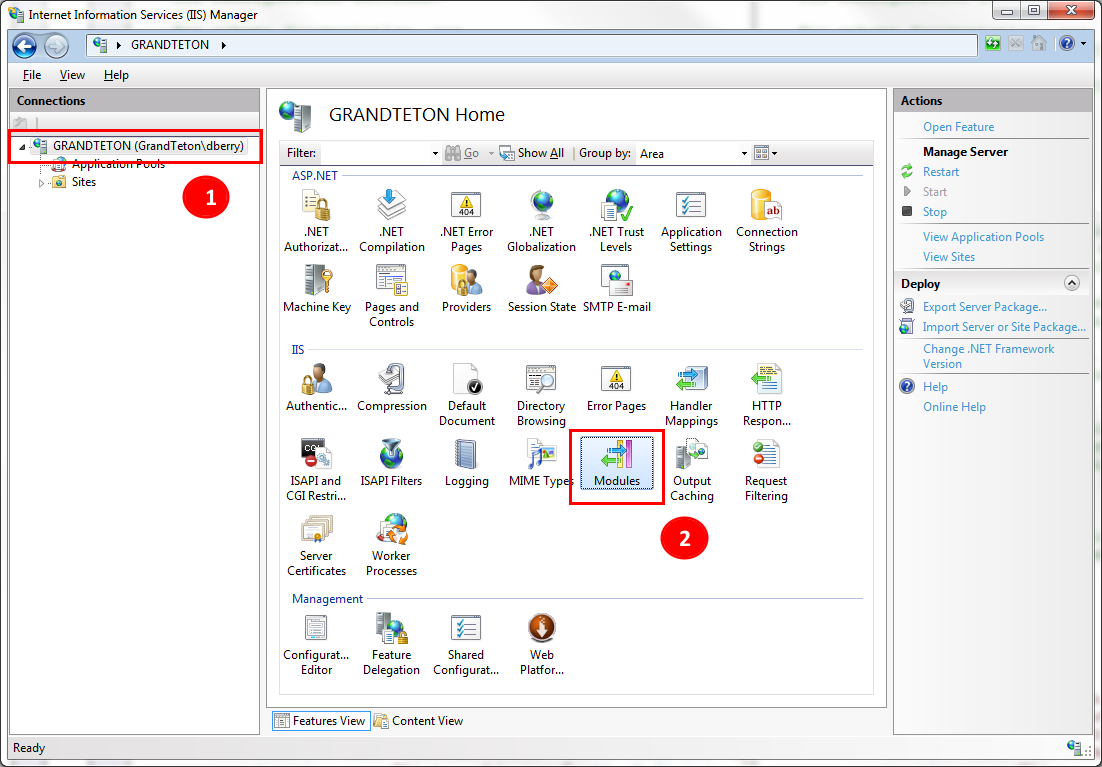Image resolution: width=1102 pixels, height=767 pixels.
Task: Open the View menu
Action: coord(71,75)
